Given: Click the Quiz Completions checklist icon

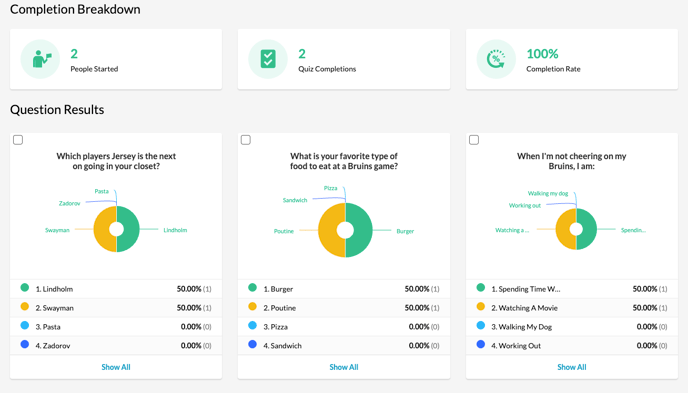Looking at the screenshot, I should (268, 59).
